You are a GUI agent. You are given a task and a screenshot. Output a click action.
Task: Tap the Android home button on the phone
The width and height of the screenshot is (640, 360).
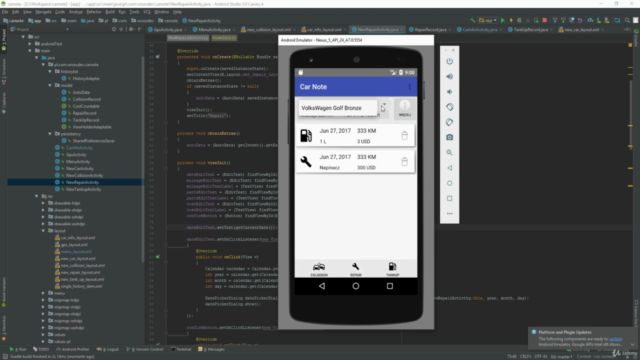(x=356, y=286)
